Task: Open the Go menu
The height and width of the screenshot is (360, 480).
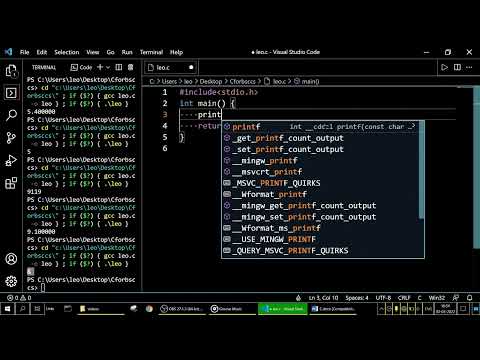Action: point(110,52)
